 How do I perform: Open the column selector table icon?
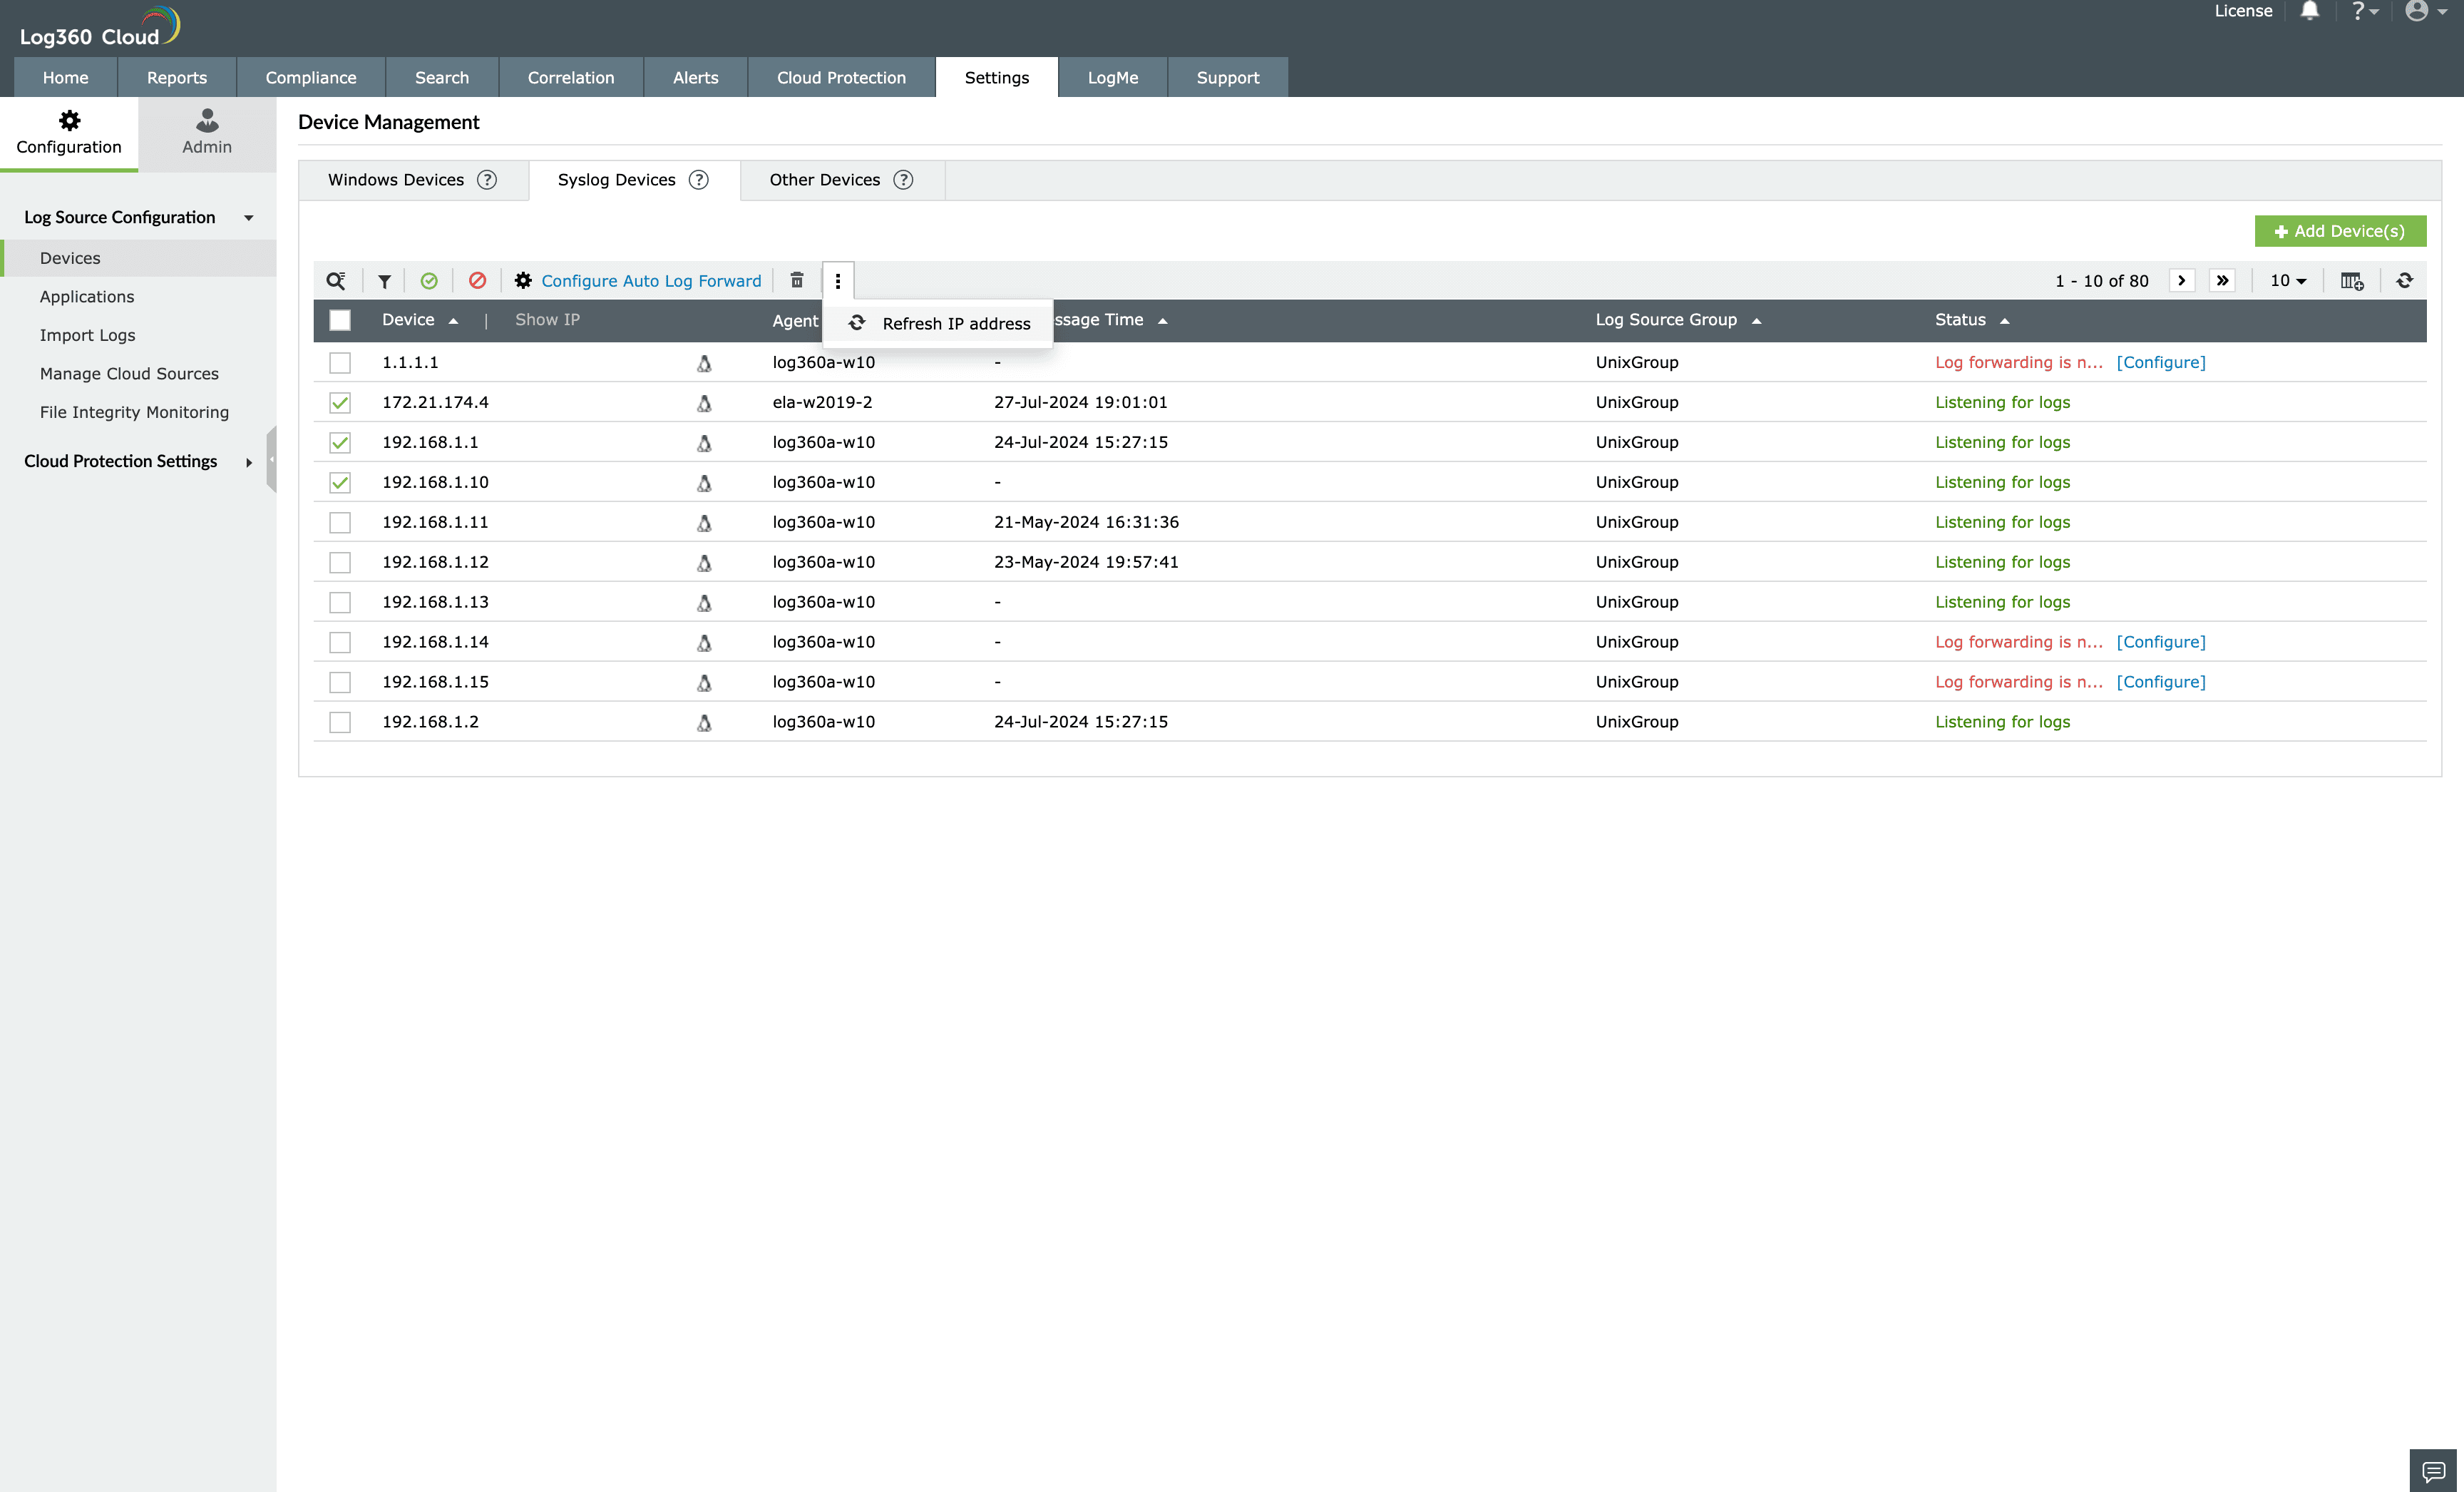pyautogui.click(x=2351, y=281)
